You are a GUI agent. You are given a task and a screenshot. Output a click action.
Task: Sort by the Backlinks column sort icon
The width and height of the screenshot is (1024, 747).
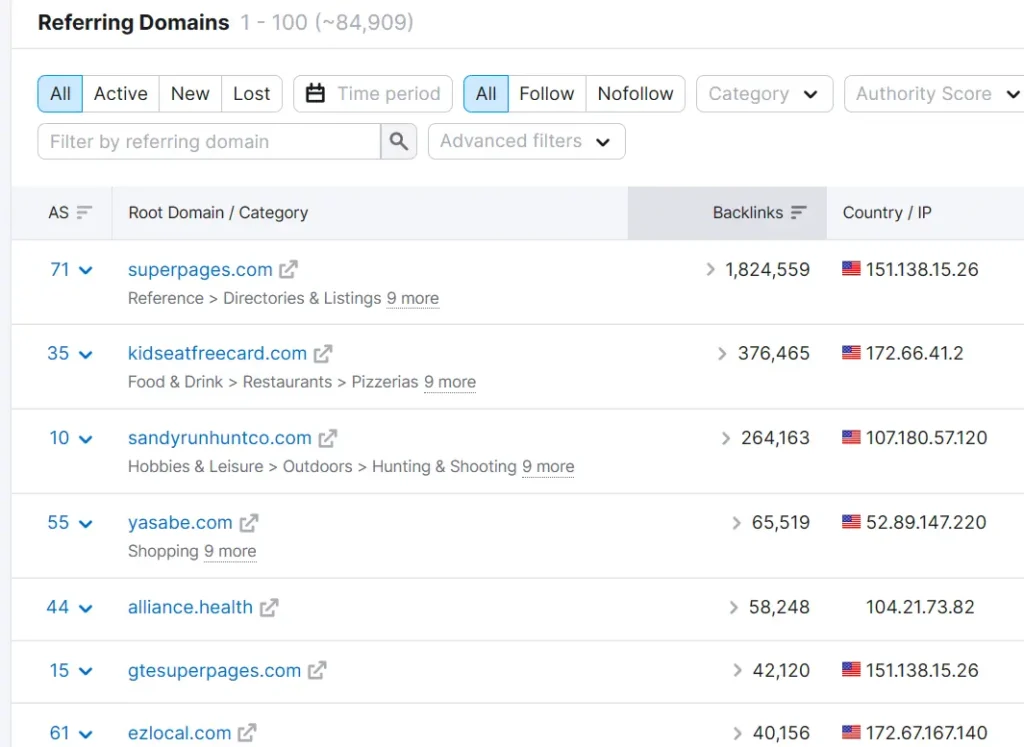coord(799,212)
